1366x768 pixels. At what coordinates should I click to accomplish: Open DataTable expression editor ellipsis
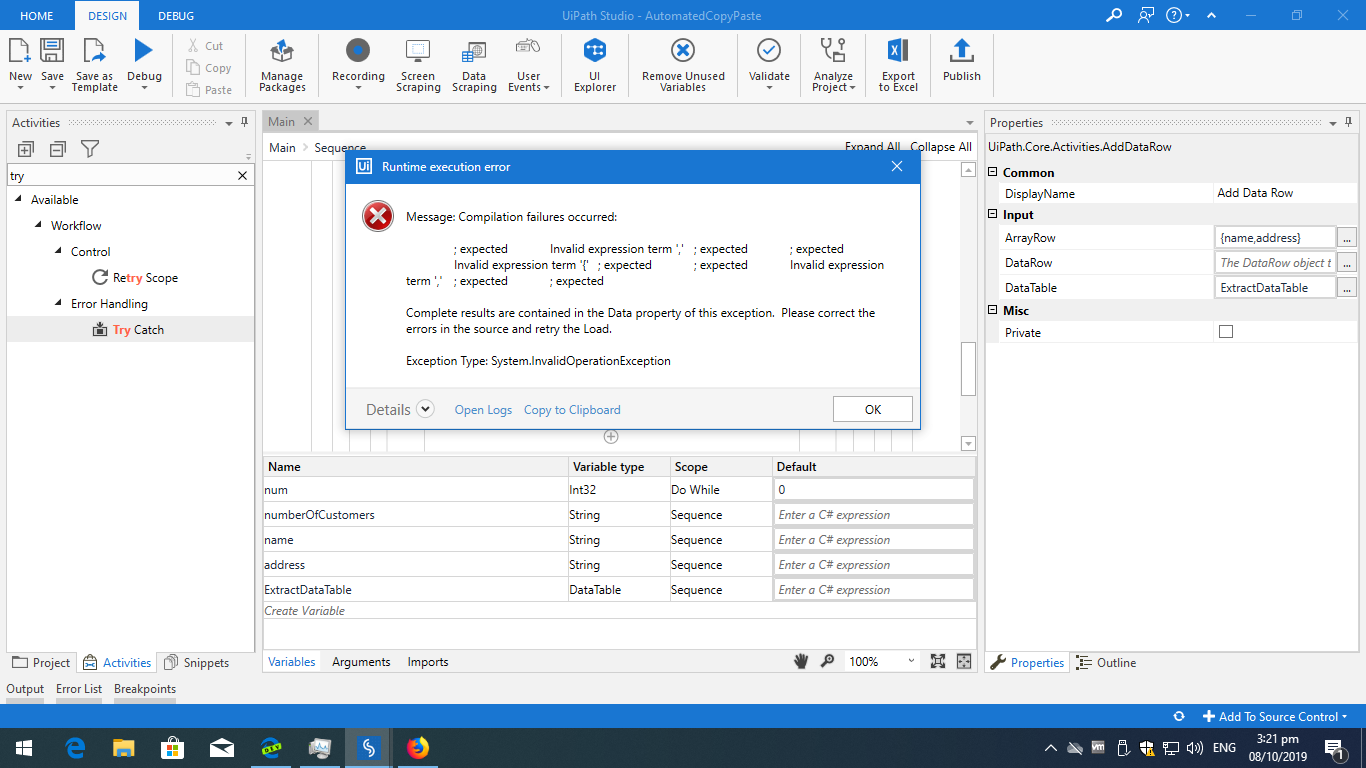1348,288
